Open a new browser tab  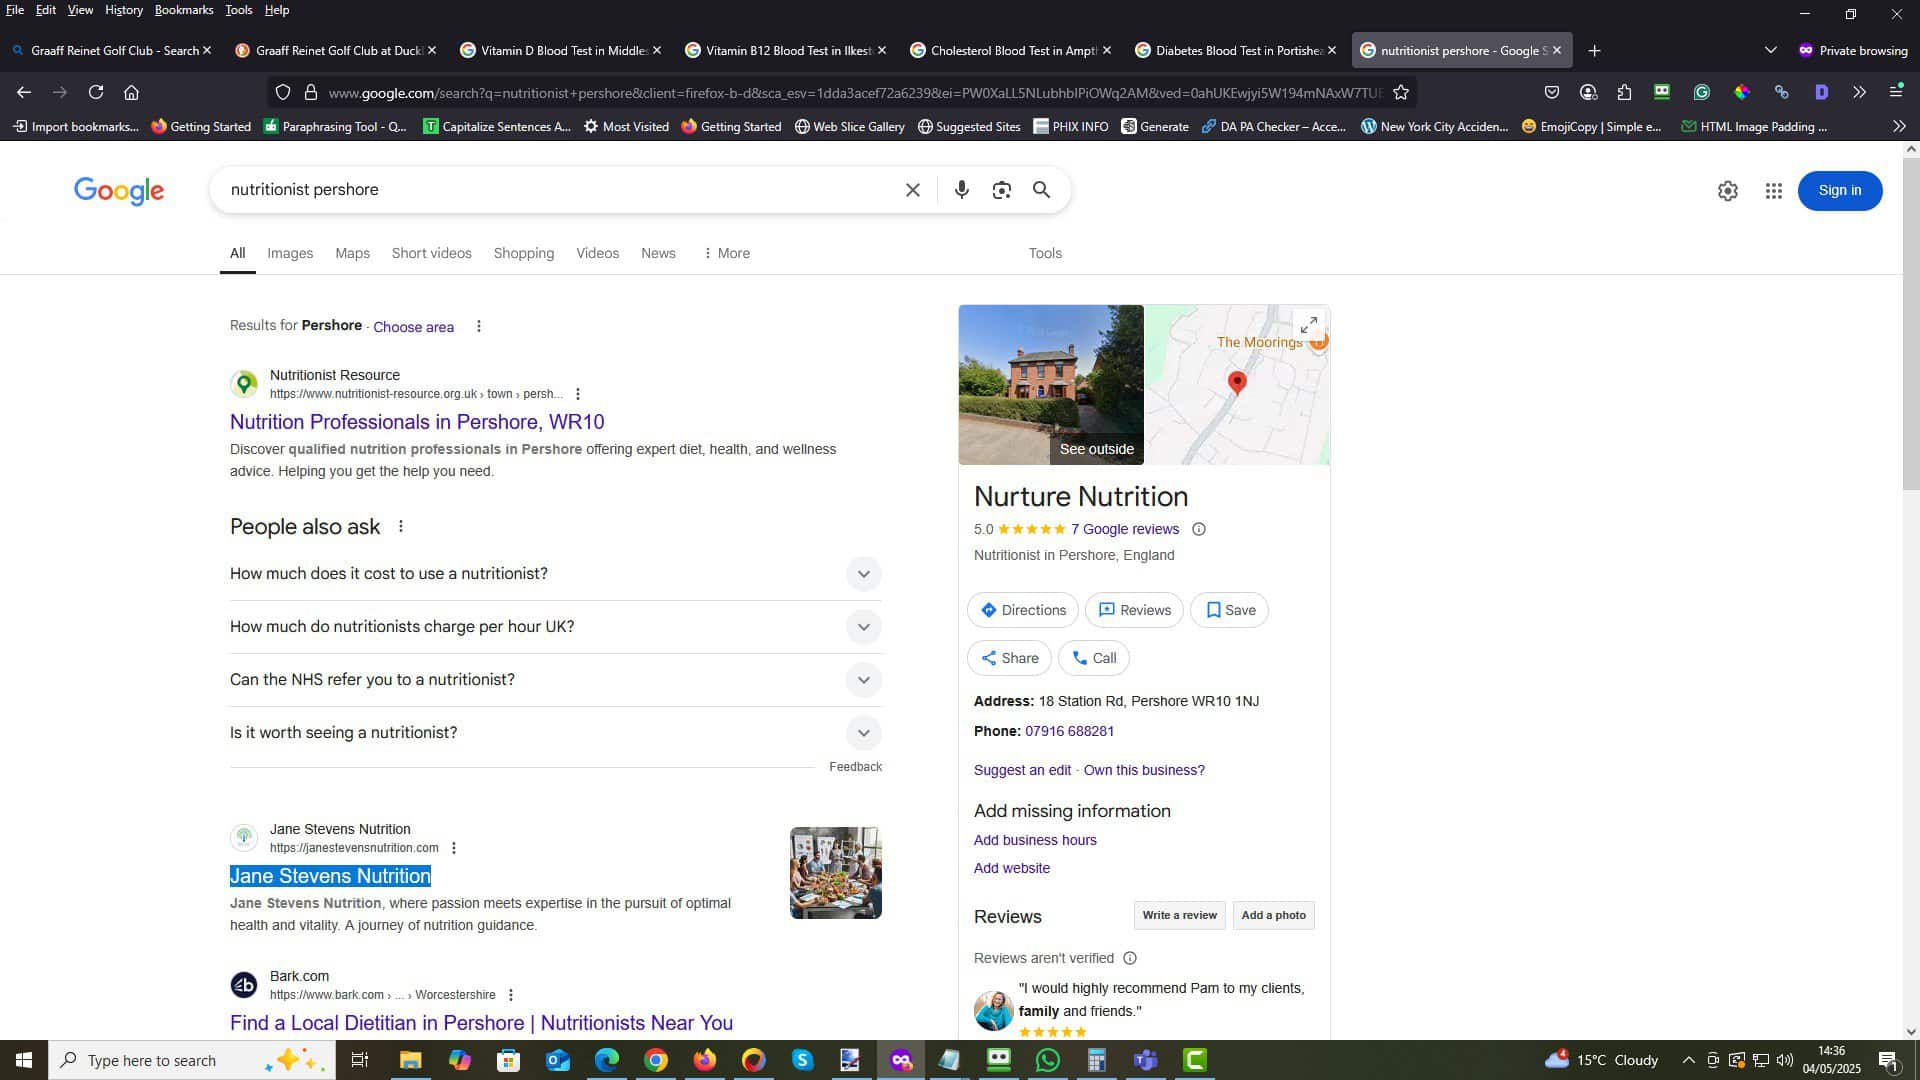(1594, 50)
